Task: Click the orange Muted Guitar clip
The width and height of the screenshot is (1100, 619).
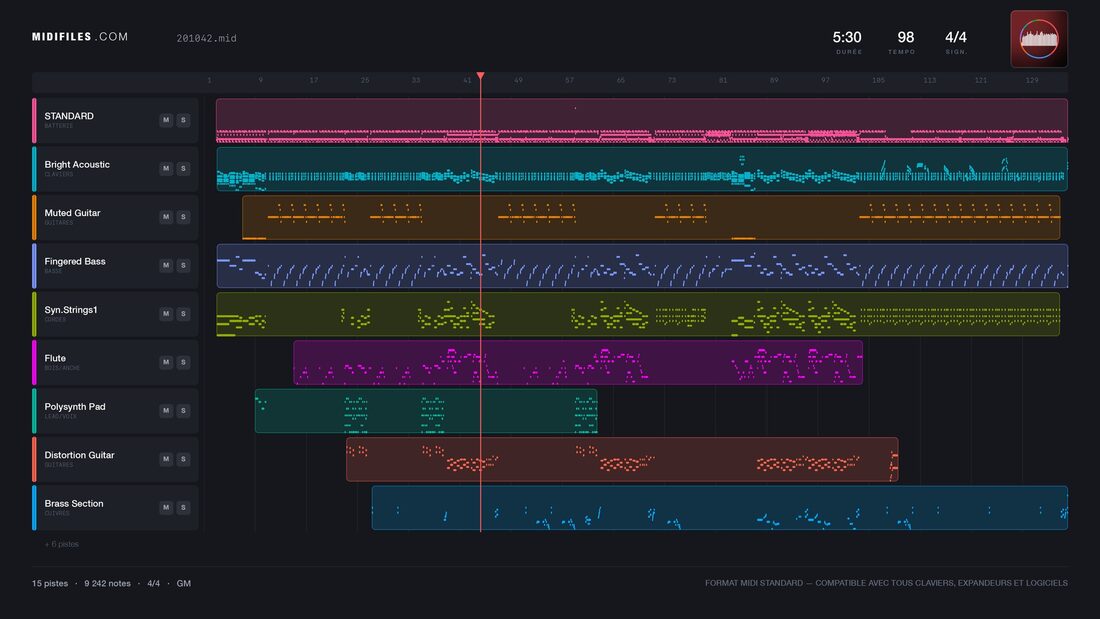Action: tap(651, 218)
